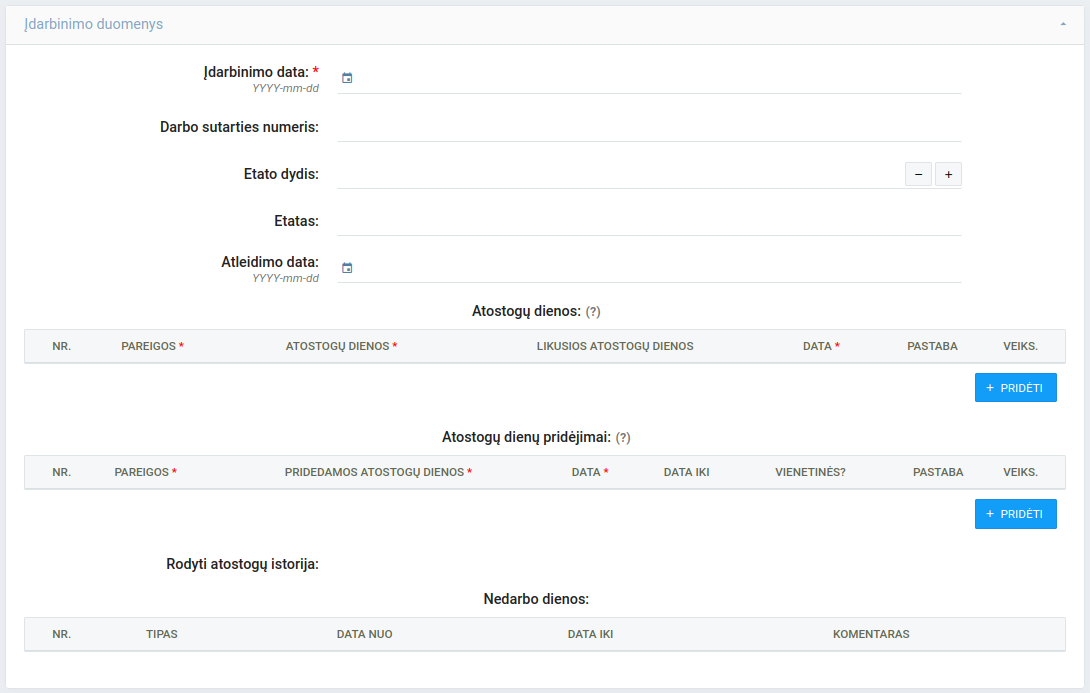
Task: Decrease Etato dydis with minus button
Action: 918,174
